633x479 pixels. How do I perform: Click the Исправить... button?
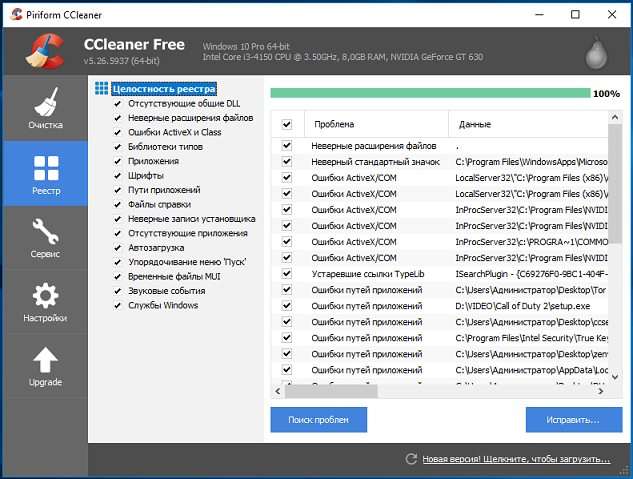point(574,420)
